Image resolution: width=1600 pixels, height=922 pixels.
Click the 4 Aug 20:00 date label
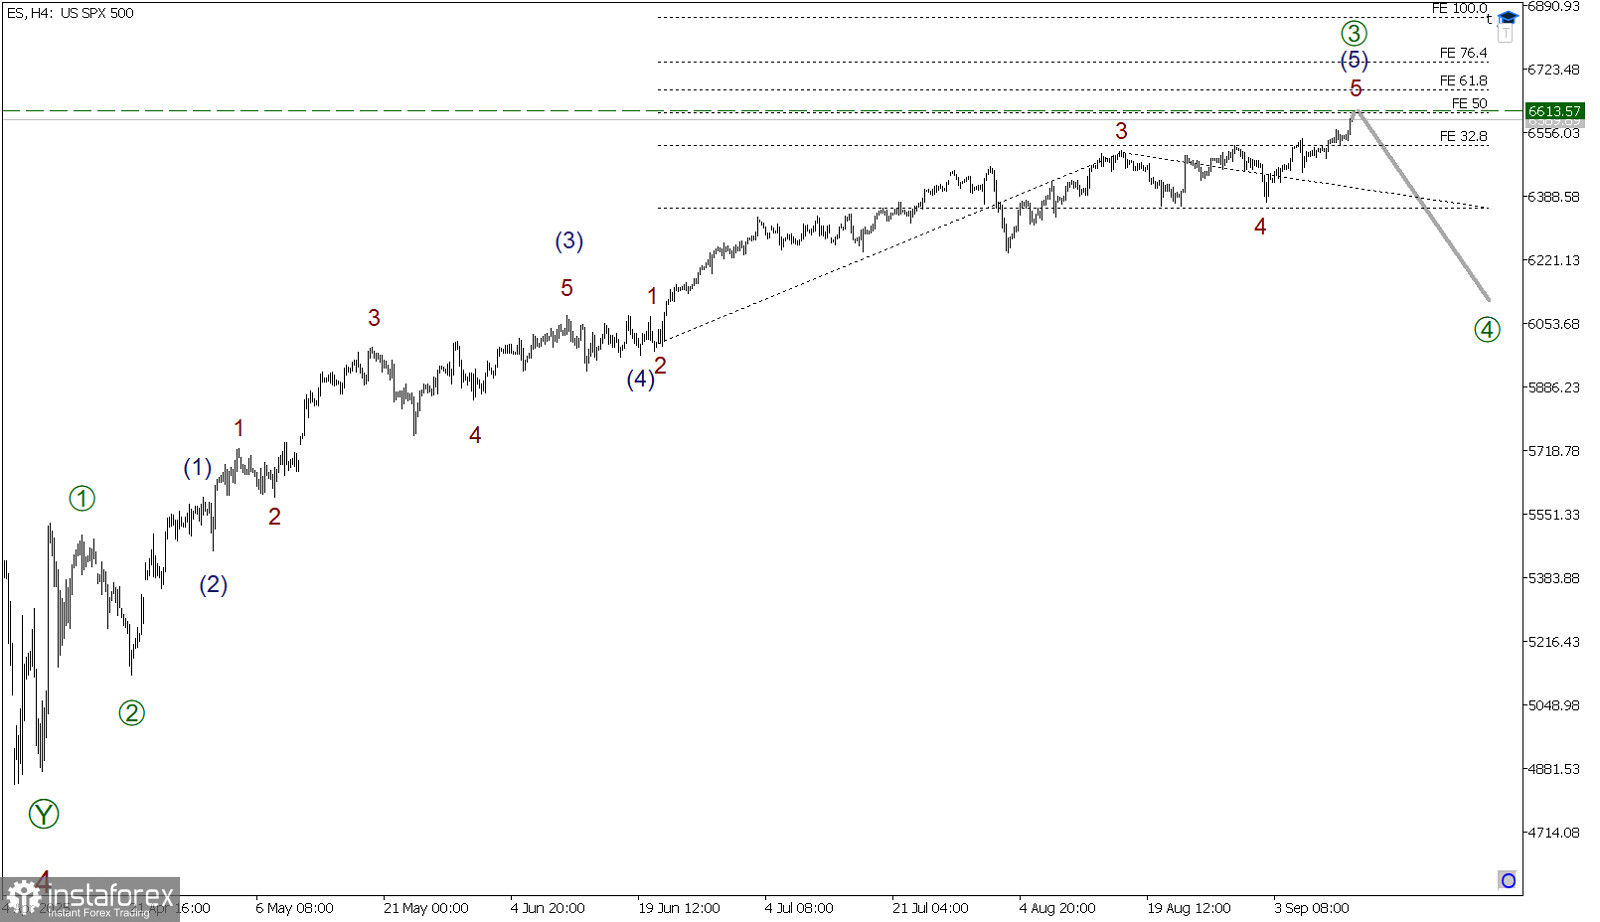(1057, 908)
